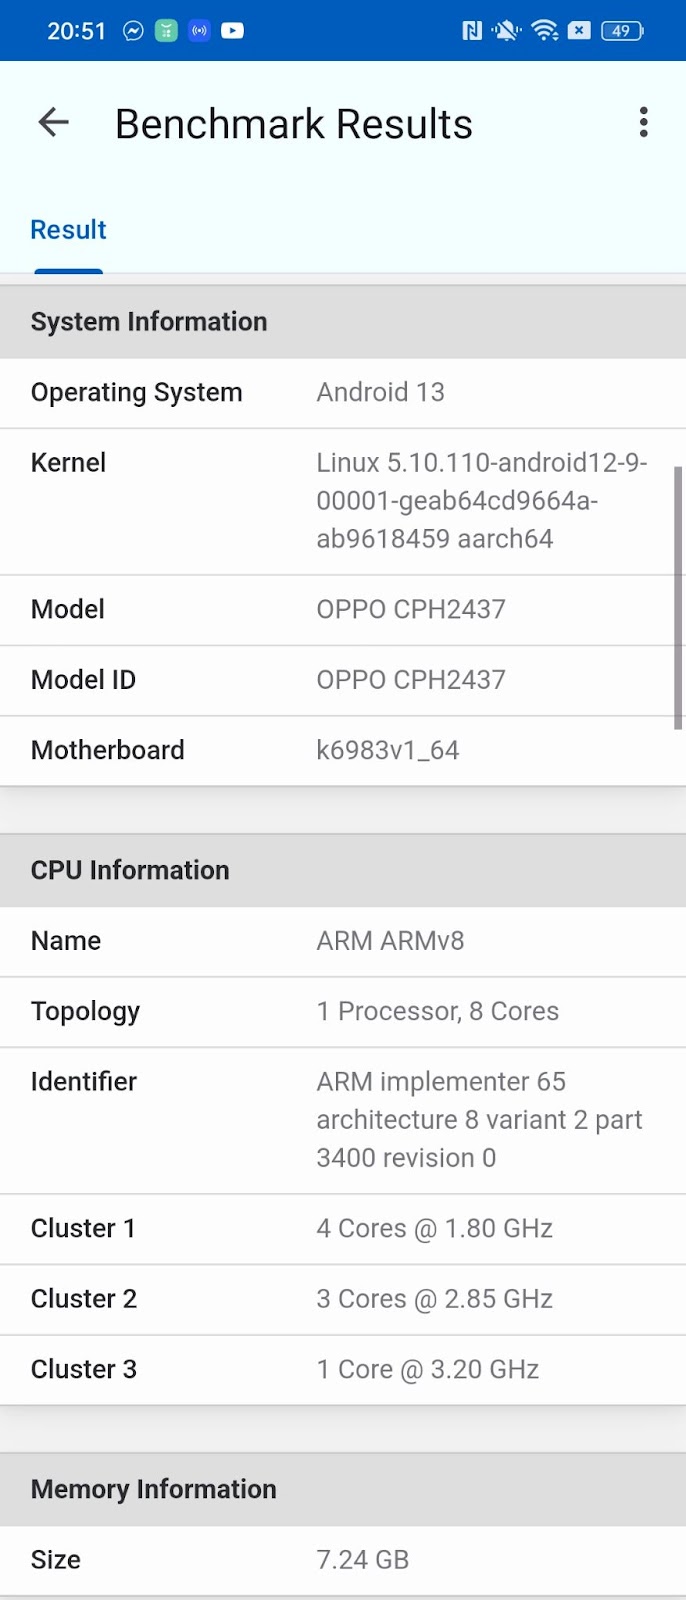This screenshot has width=686, height=1600.
Task: Select the CPU Information section header
Action: [x=343, y=870]
